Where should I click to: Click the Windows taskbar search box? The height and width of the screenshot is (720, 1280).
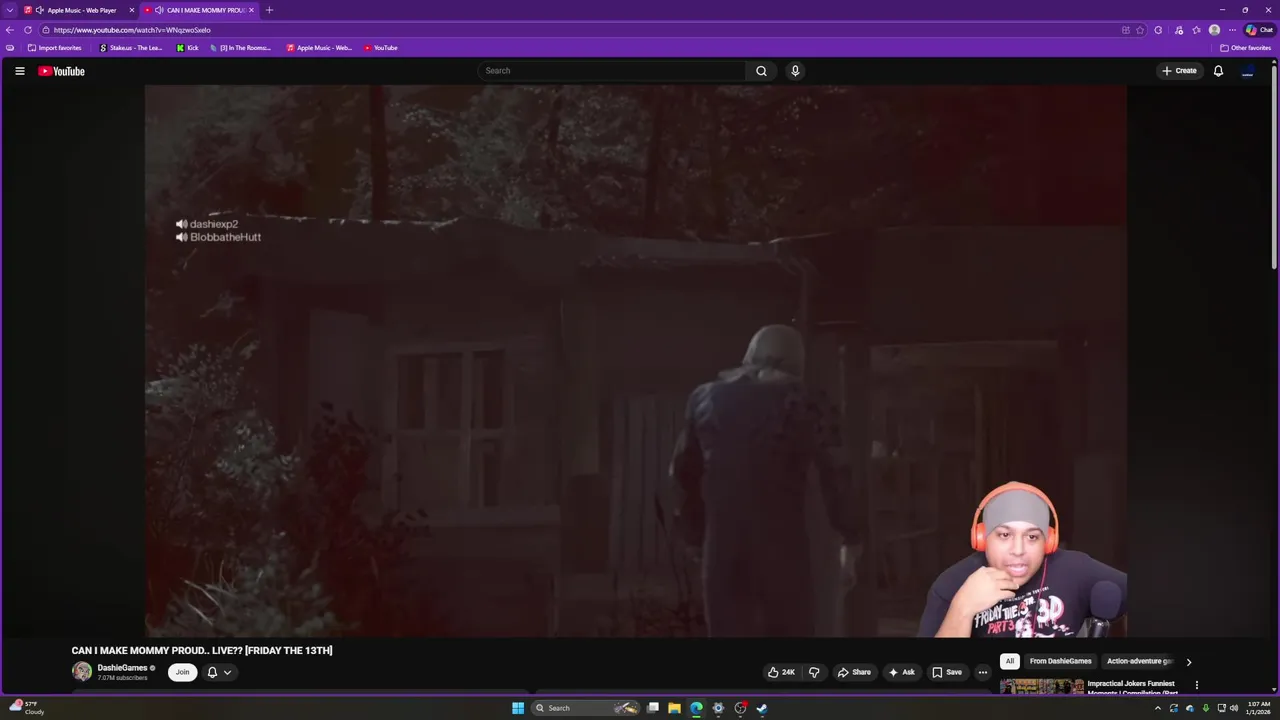[585, 708]
